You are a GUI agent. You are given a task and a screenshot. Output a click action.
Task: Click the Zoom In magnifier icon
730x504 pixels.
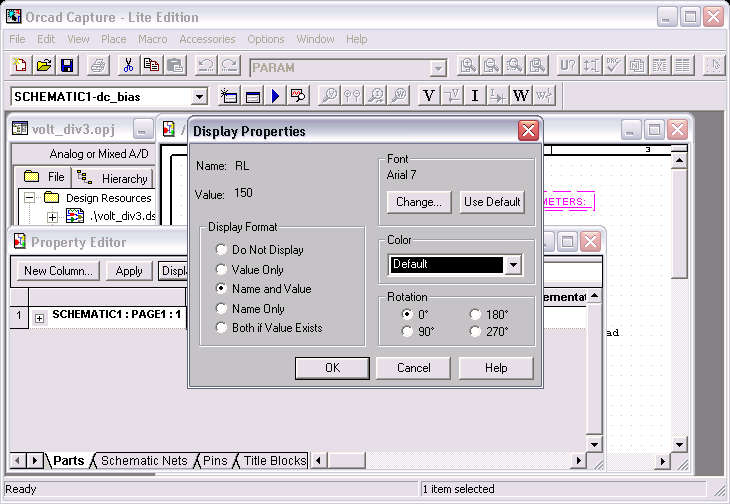(x=468, y=66)
